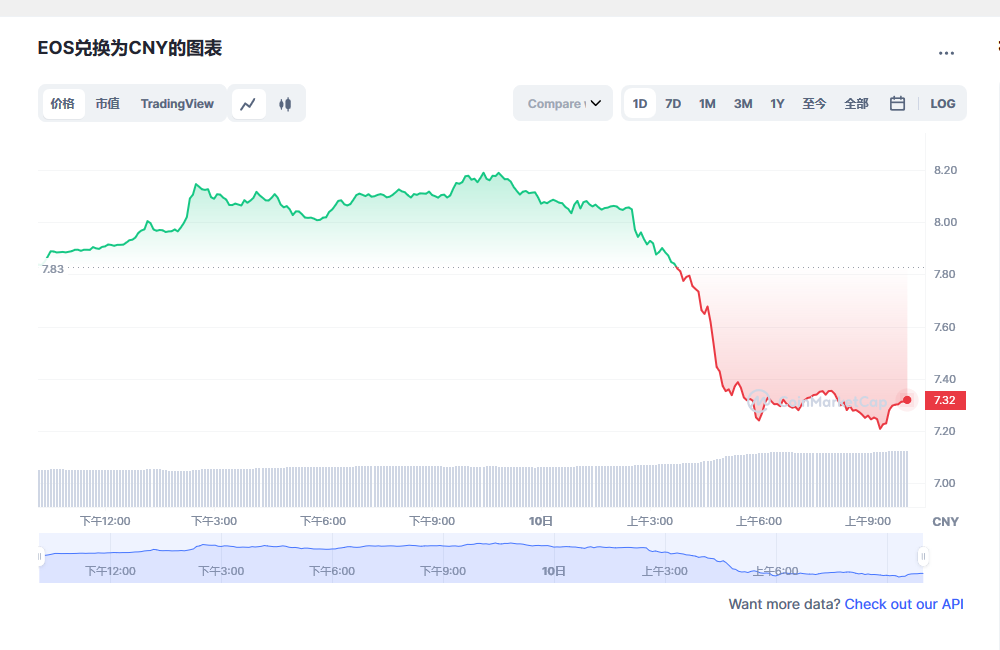Open the three-dot chart options icon

point(945,52)
